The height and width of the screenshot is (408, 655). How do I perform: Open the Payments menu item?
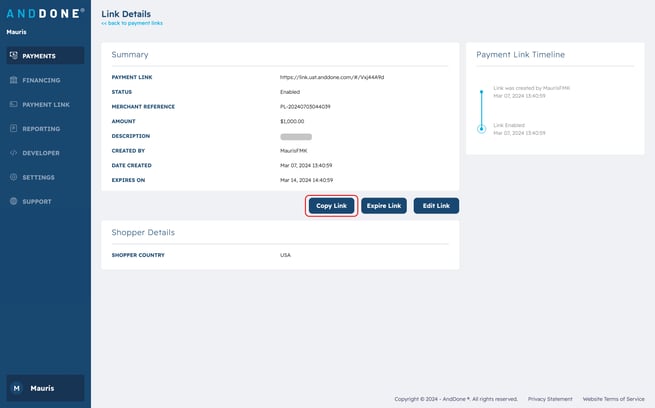pyautogui.click(x=45, y=56)
